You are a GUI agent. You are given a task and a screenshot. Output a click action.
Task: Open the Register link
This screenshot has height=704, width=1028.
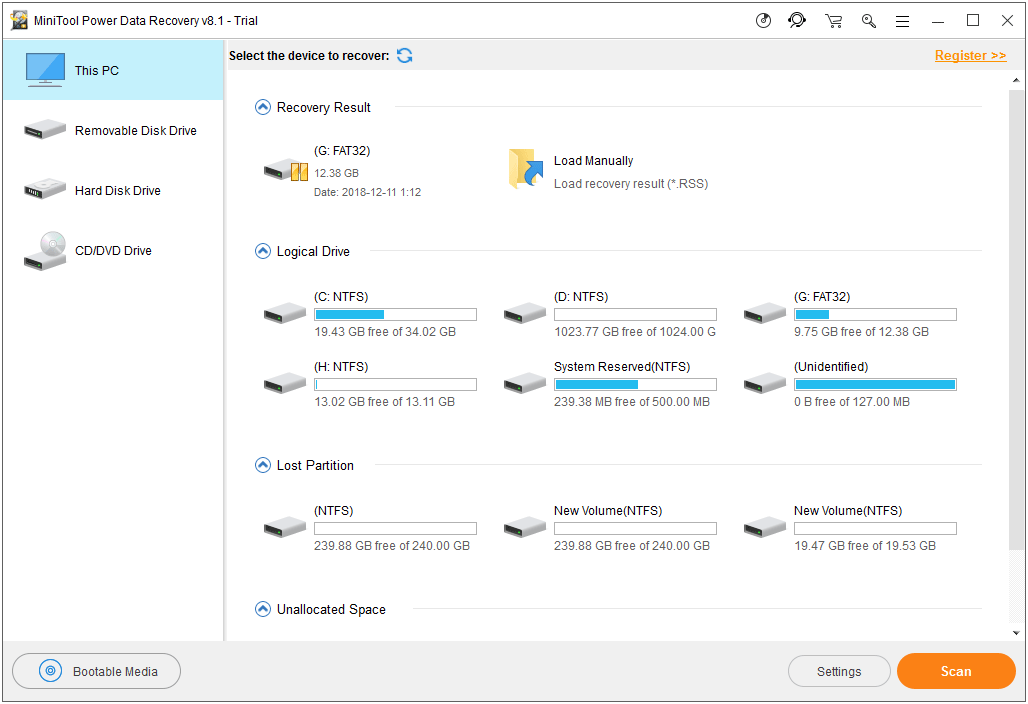[969, 55]
